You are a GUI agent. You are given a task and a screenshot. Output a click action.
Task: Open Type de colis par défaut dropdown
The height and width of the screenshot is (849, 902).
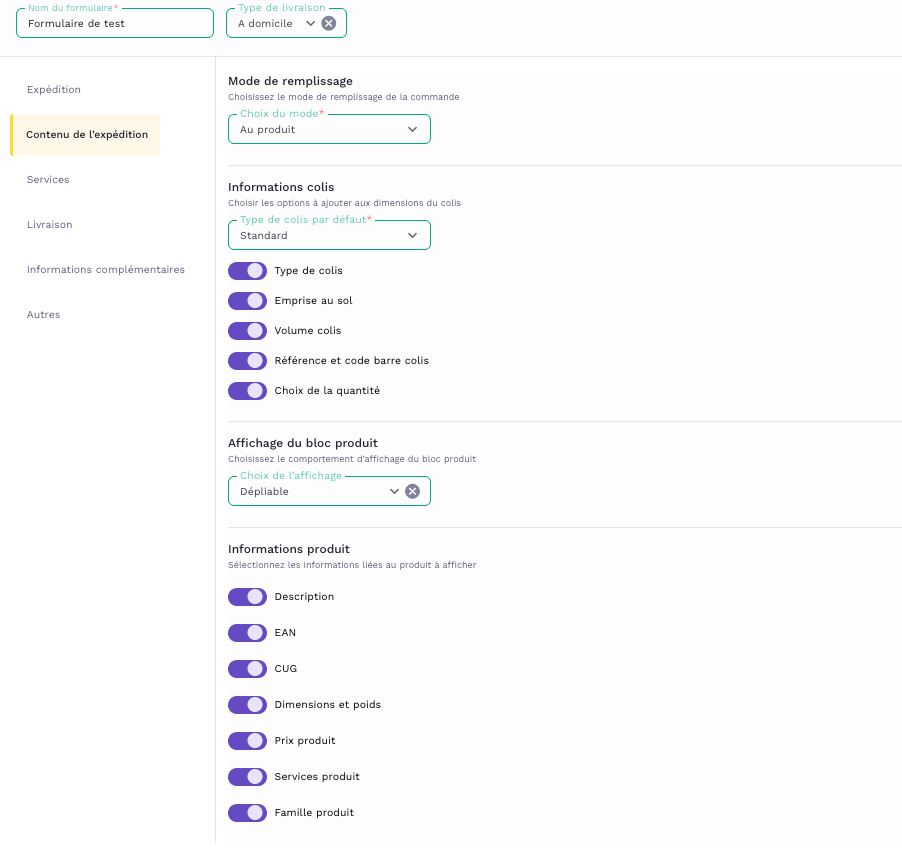tap(412, 236)
